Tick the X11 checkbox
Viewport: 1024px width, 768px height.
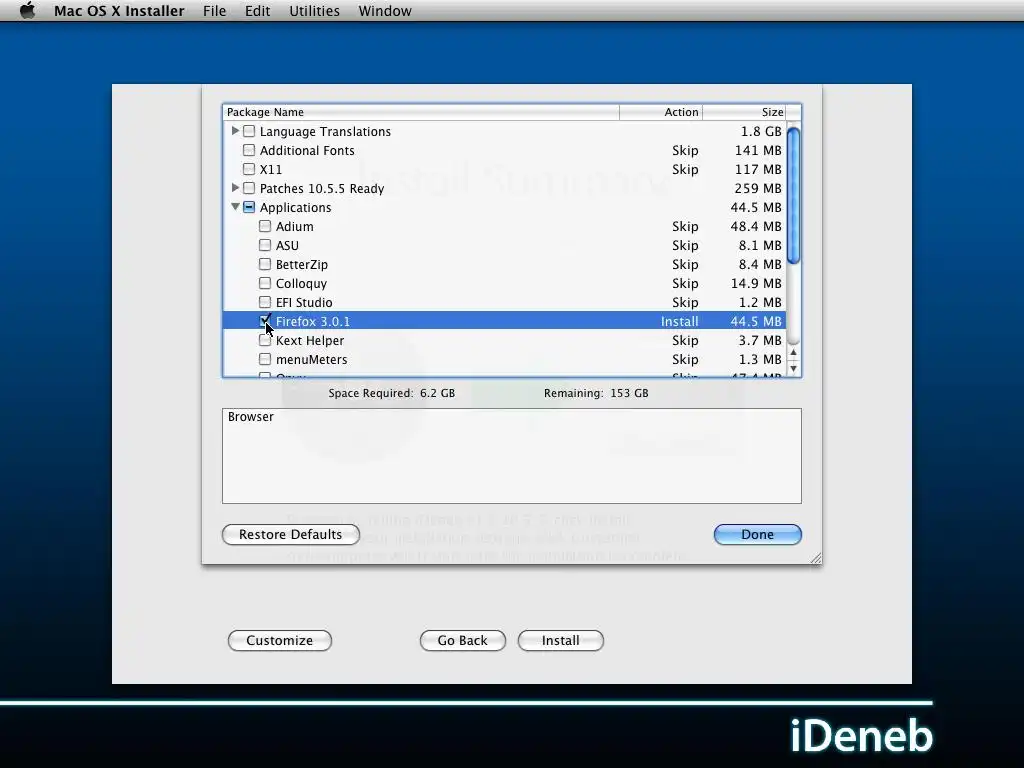click(249, 169)
